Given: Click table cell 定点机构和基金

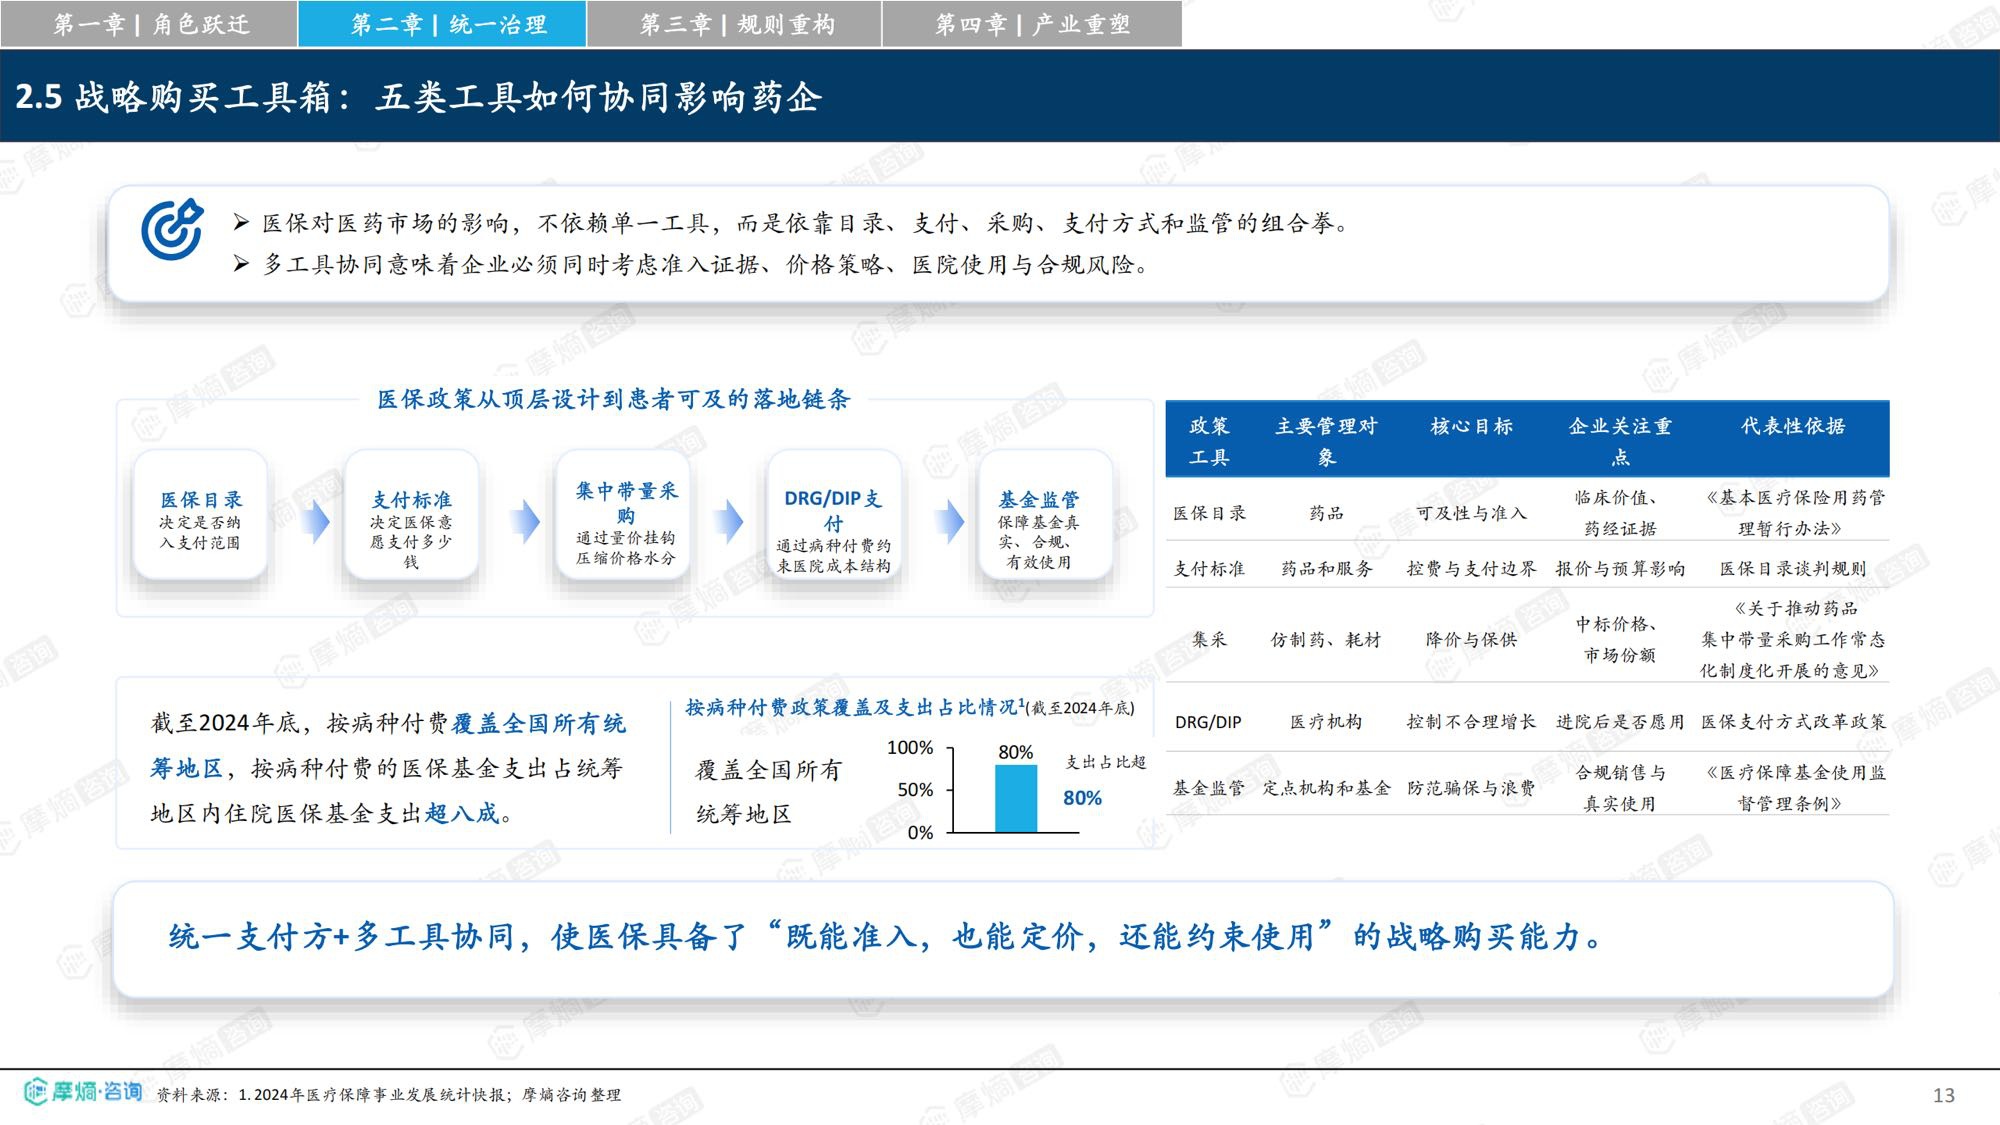Looking at the screenshot, I should click(x=1326, y=788).
